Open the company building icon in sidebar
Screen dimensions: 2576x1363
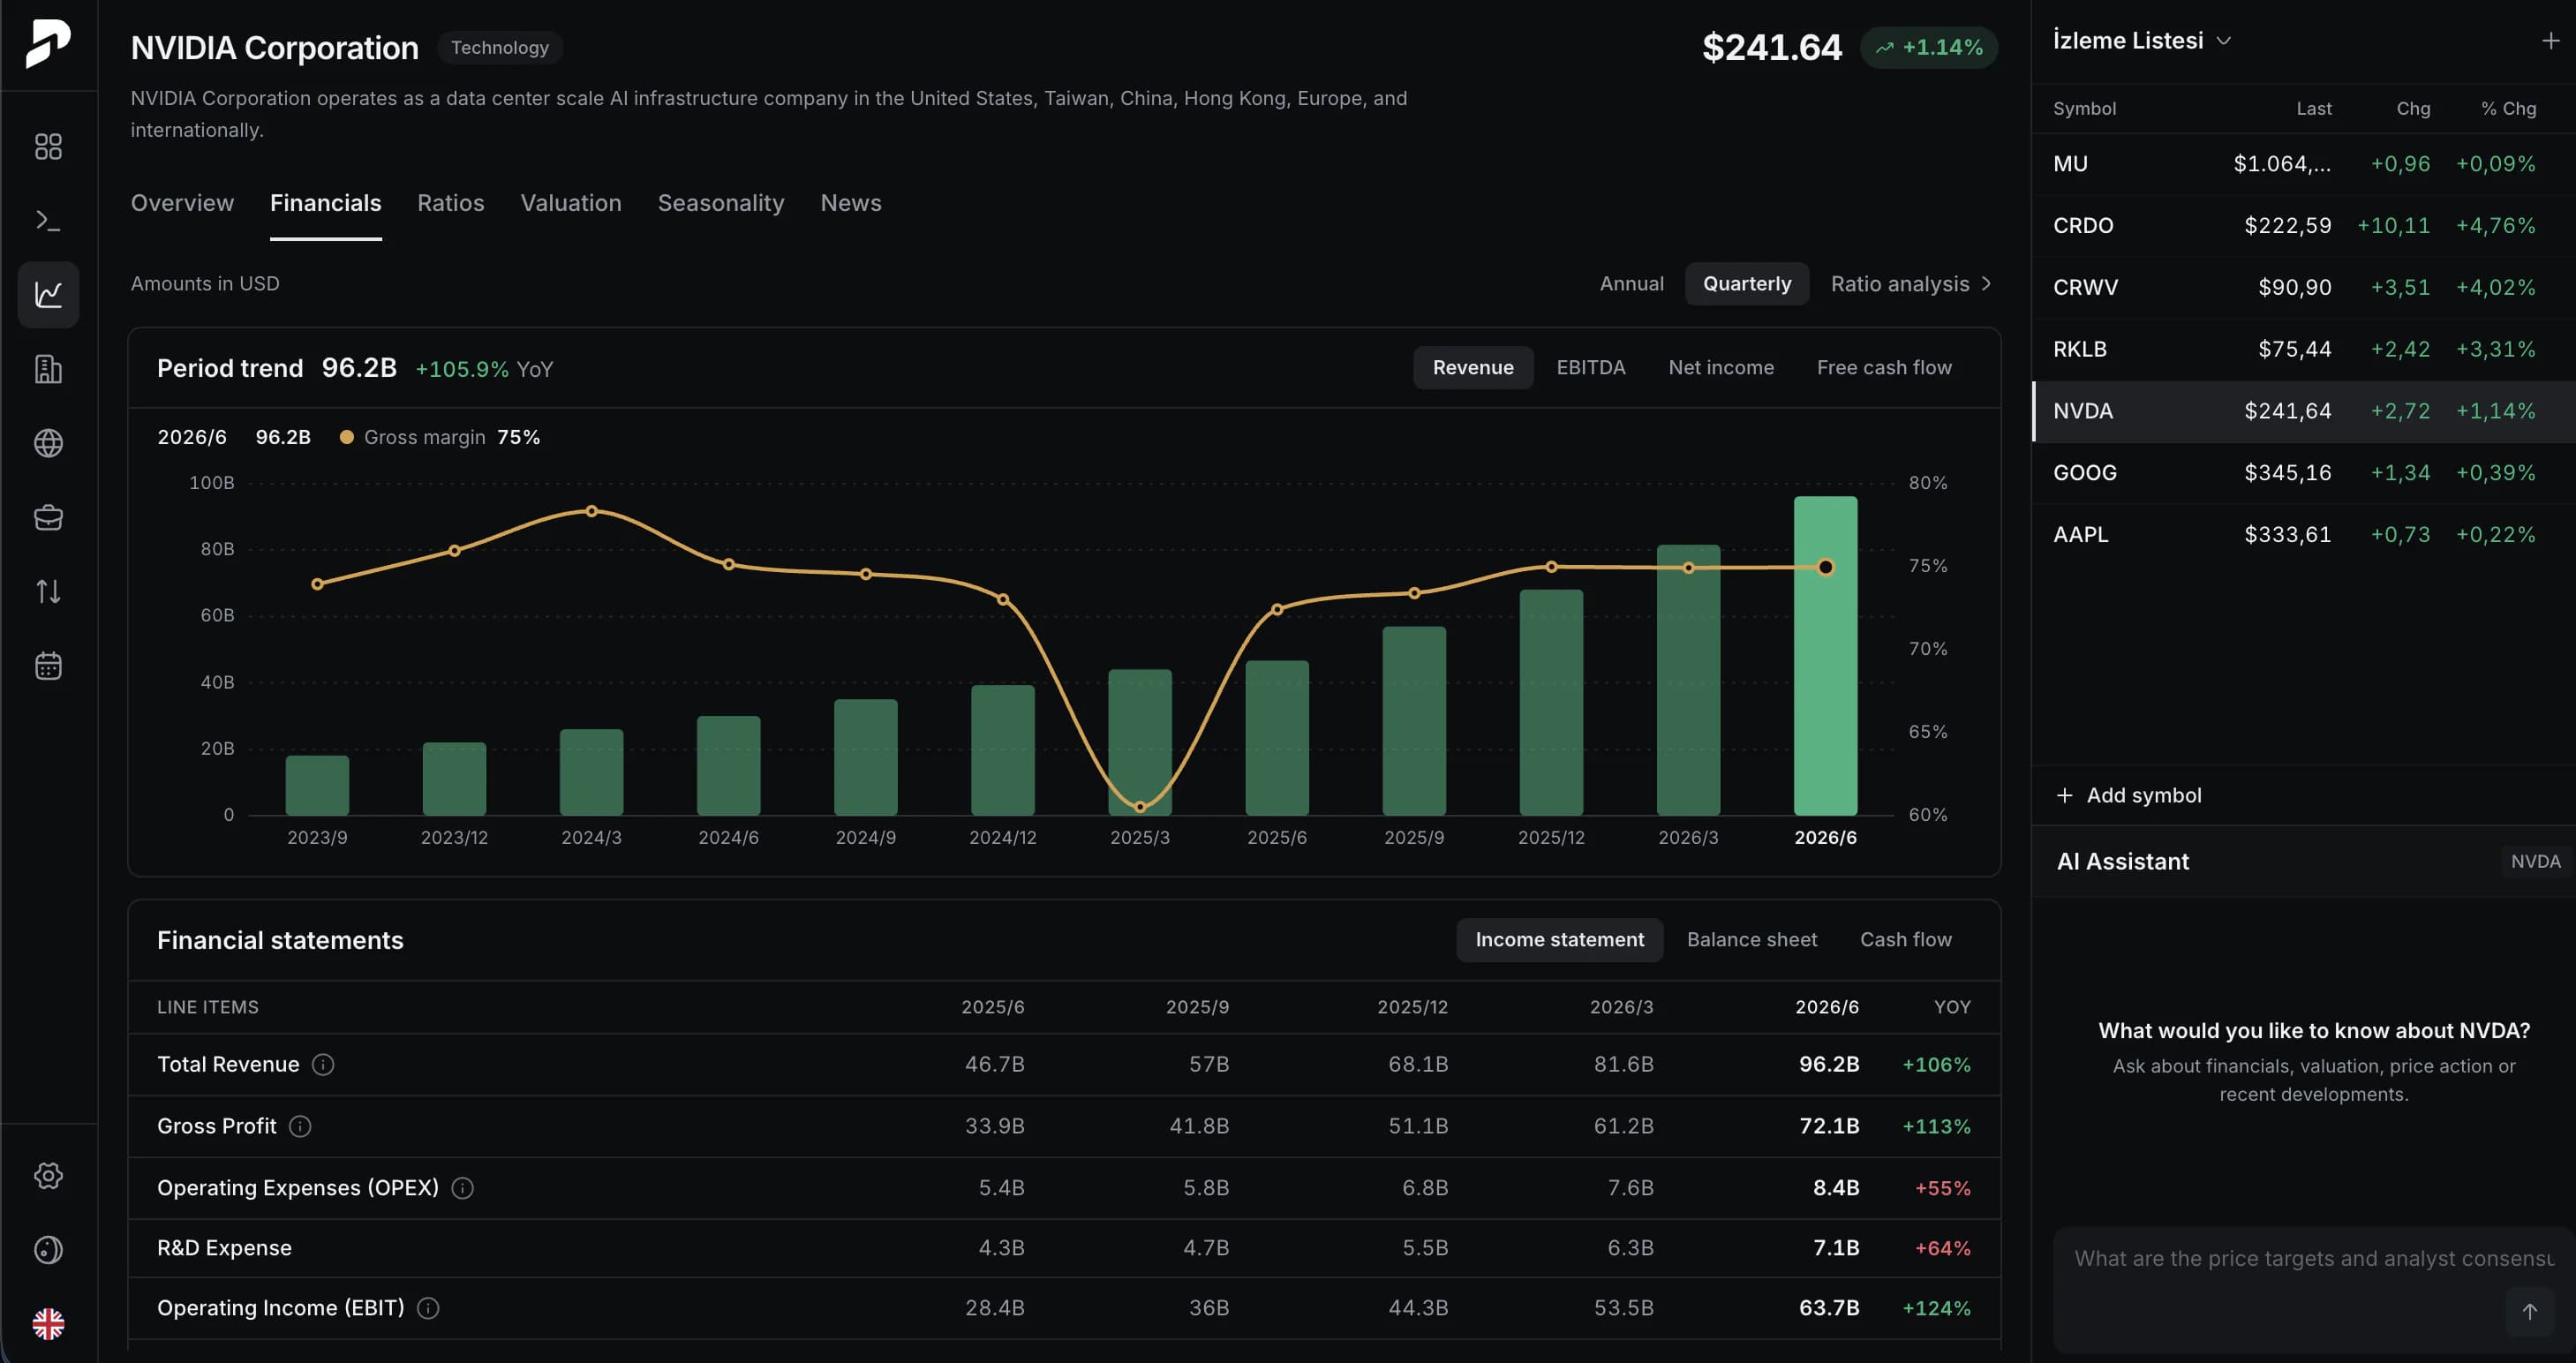tap(48, 369)
